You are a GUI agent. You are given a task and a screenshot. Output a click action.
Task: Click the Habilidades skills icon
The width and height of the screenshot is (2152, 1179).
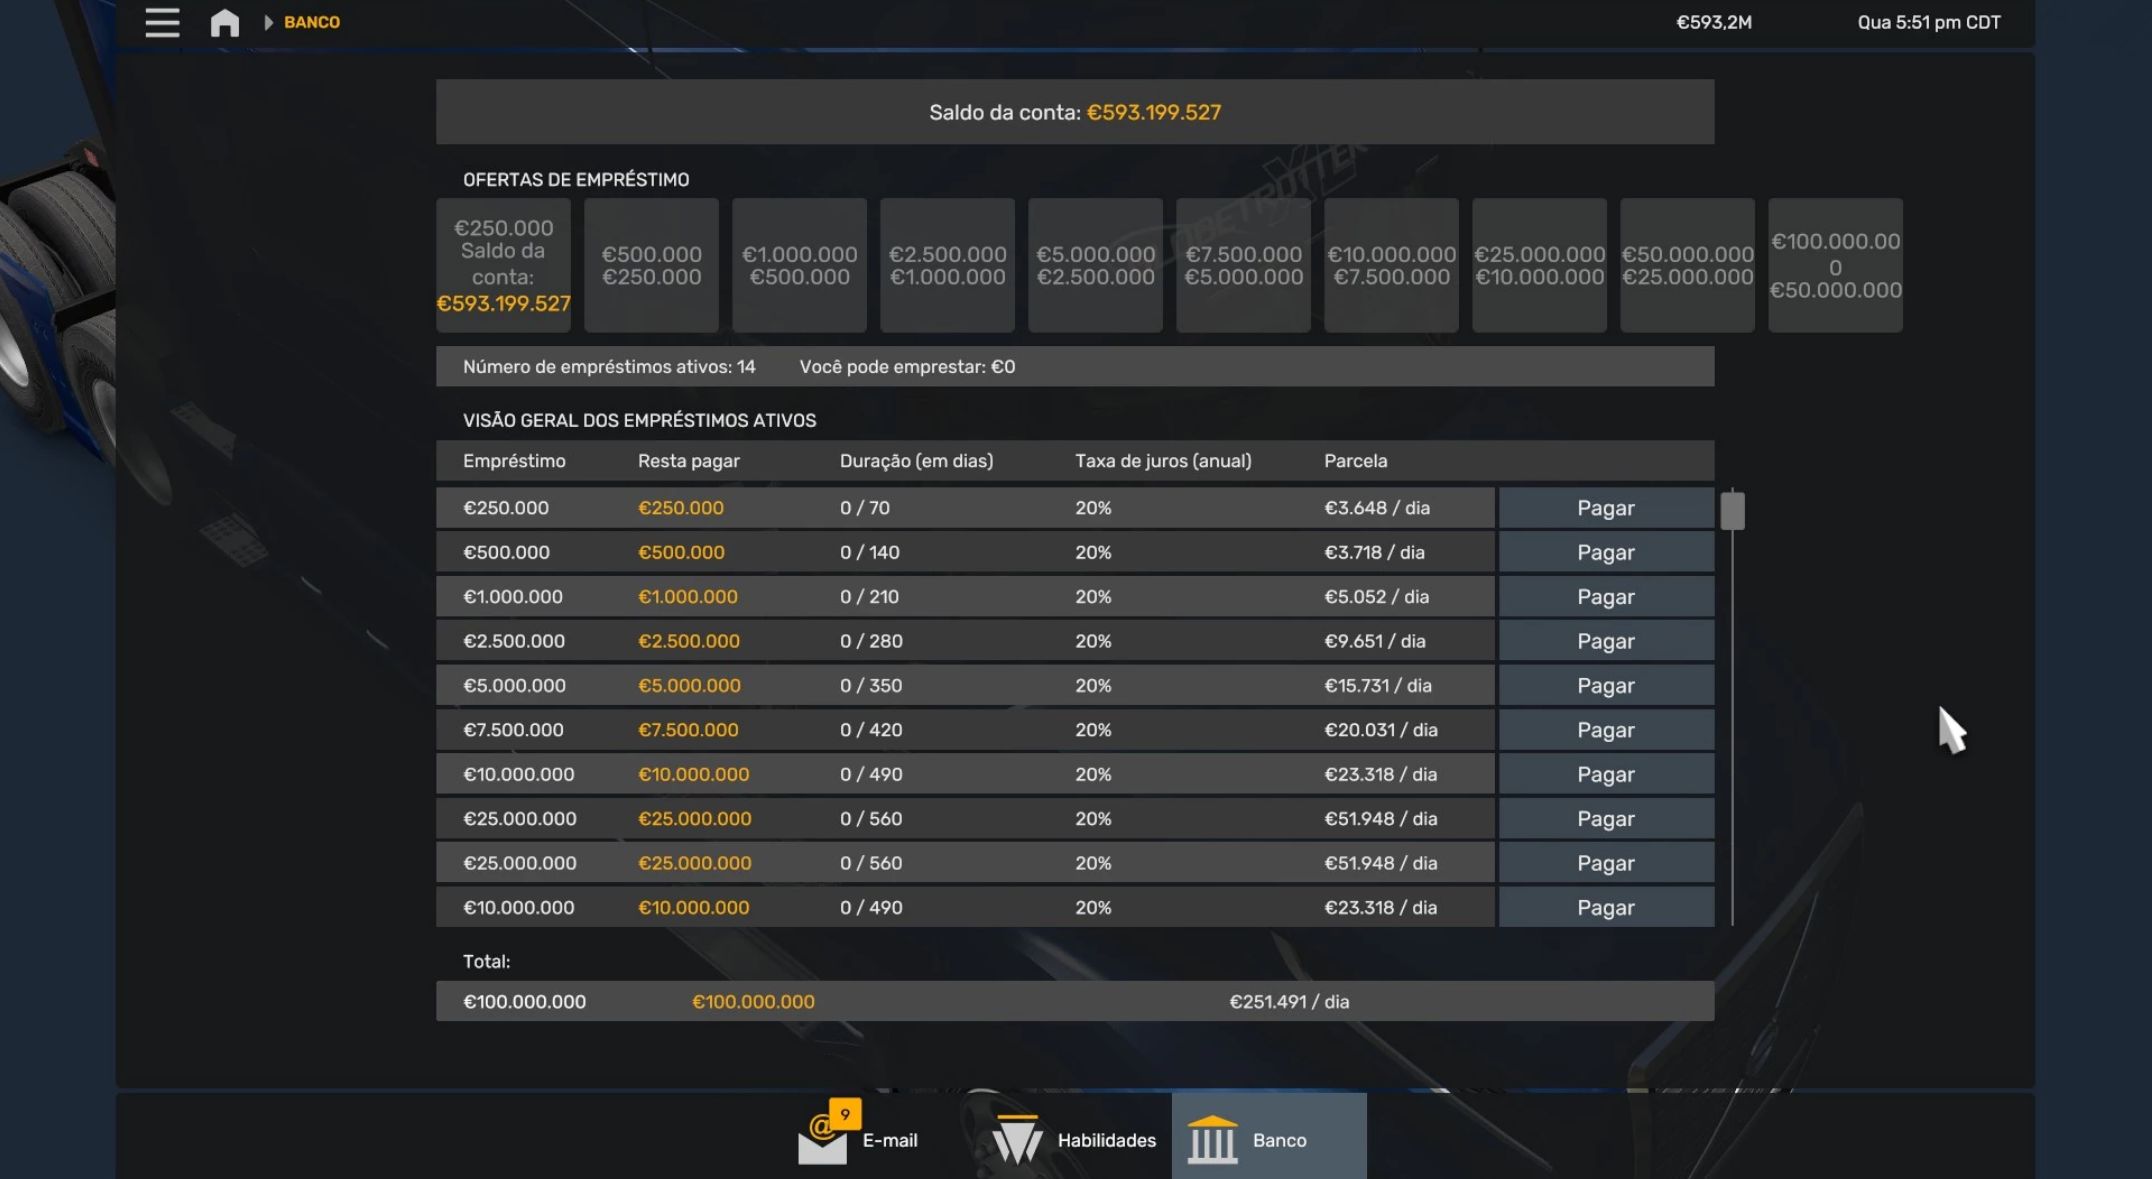(x=1017, y=1140)
